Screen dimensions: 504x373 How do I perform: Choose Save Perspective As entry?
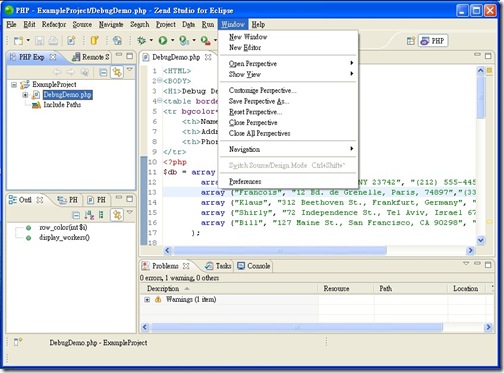tap(259, 101)
